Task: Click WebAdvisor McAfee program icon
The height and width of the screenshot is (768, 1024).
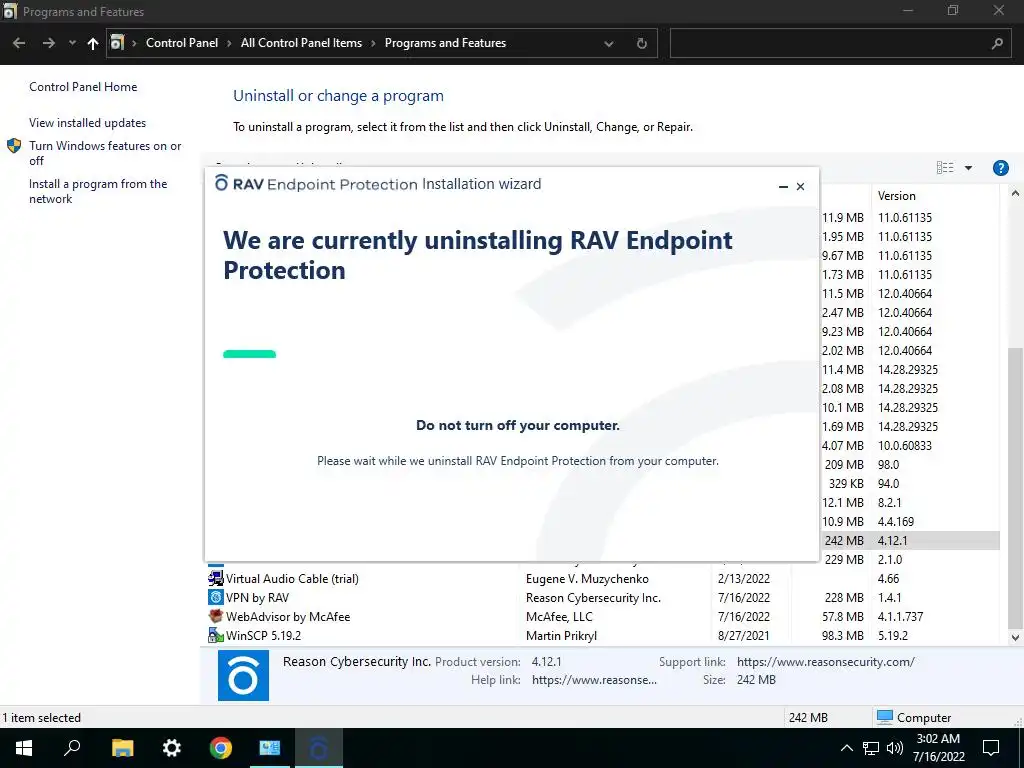Action: pos(216,616)
